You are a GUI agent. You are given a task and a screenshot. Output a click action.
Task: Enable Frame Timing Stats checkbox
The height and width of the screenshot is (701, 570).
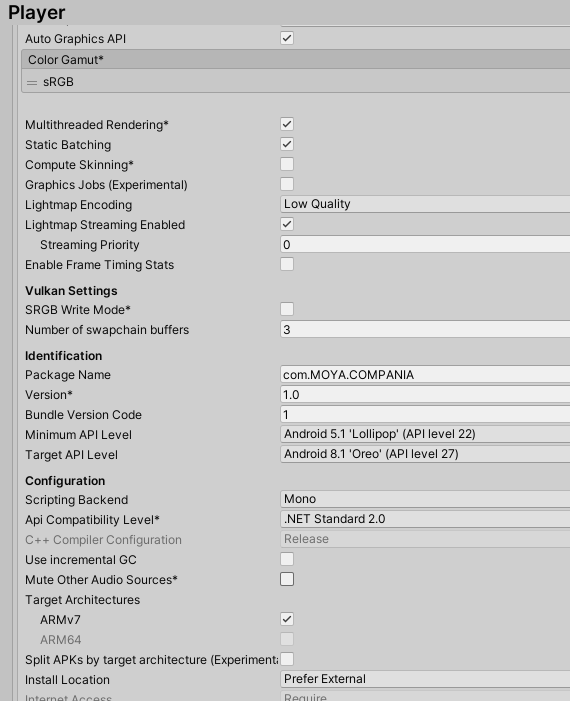click(287, 264)
